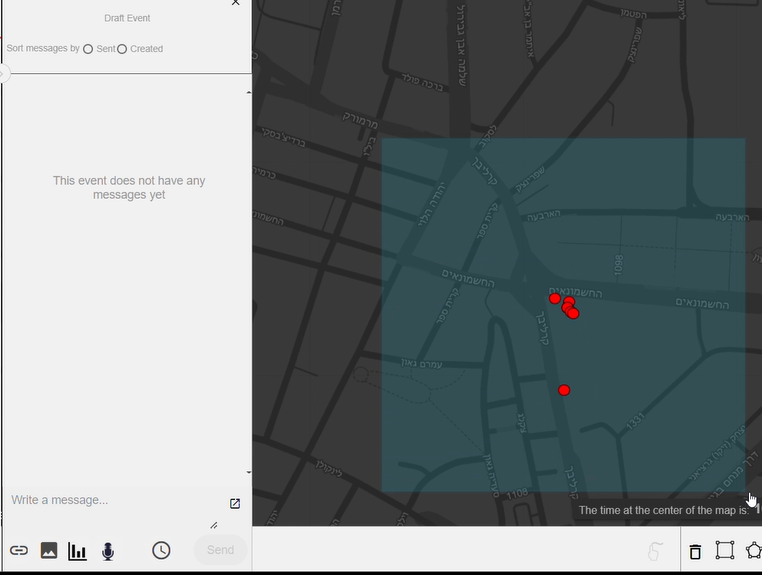The image size is (762, 575).
Task: Close the Draft Event panel
Action: 236,3
